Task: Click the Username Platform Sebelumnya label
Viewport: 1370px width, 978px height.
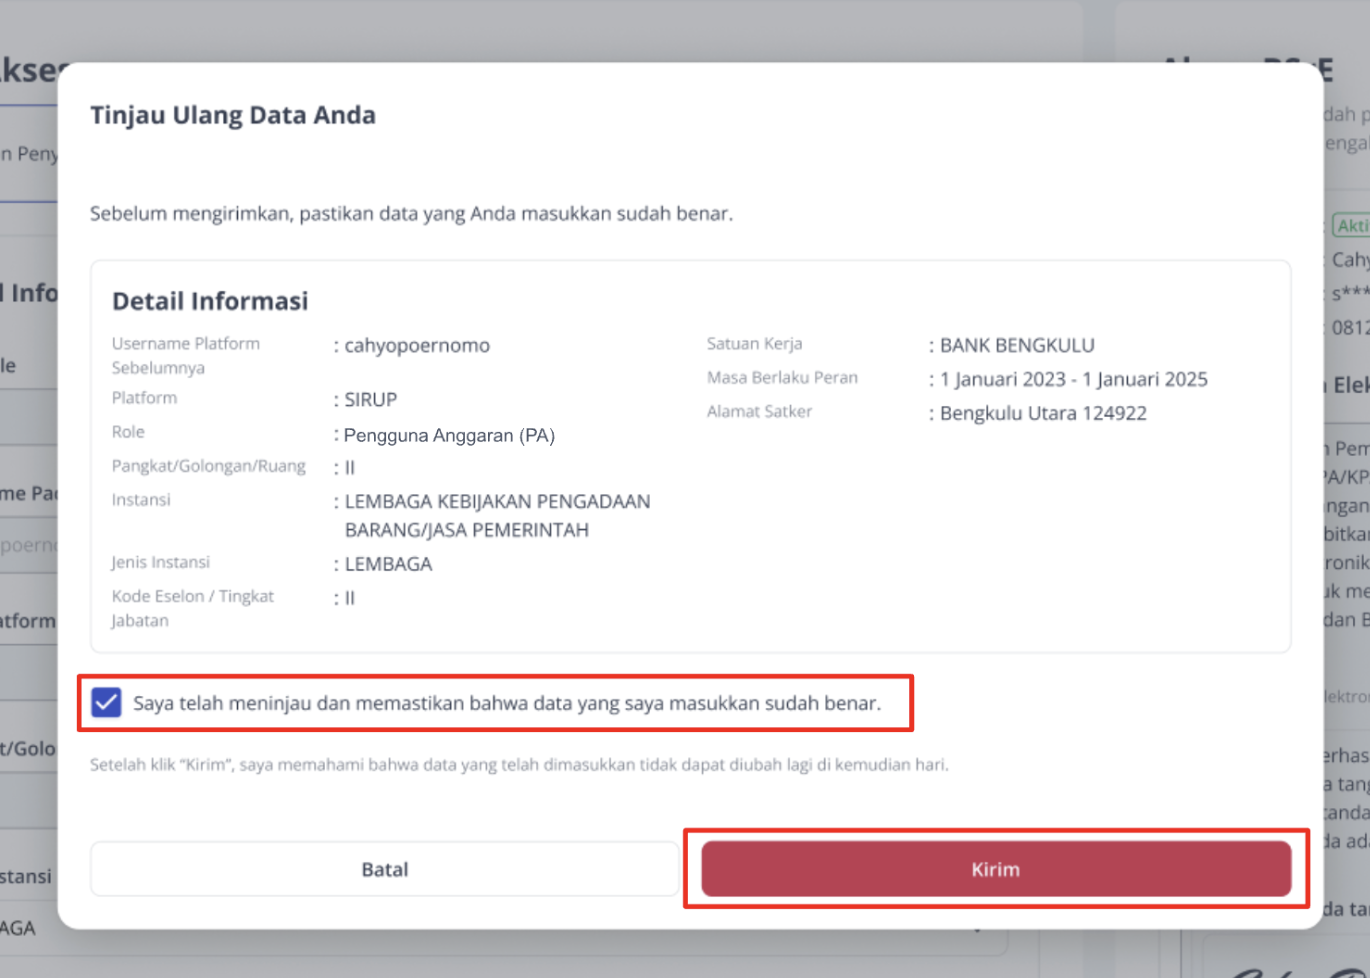Action: pos(185,355)
